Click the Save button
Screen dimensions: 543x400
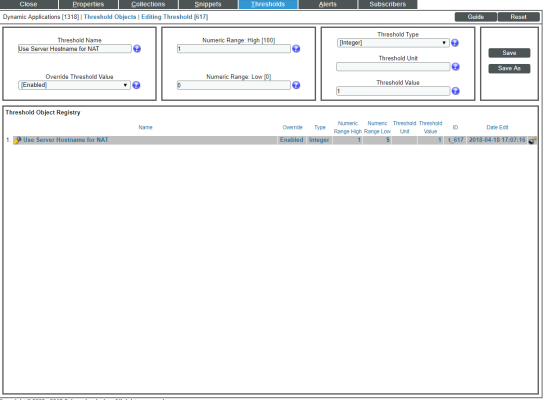[509, 53]
